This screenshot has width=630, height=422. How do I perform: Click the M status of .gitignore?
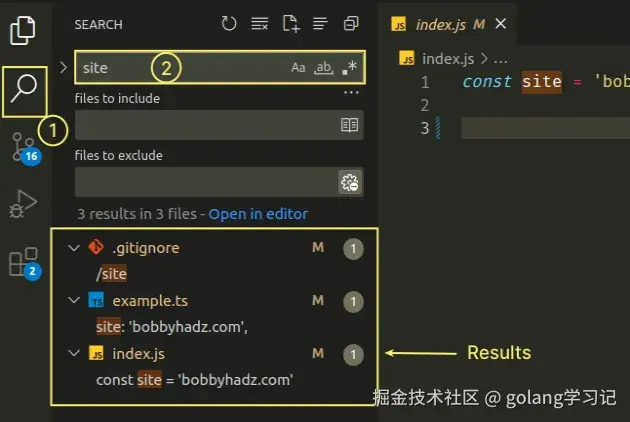coord(318,248)
